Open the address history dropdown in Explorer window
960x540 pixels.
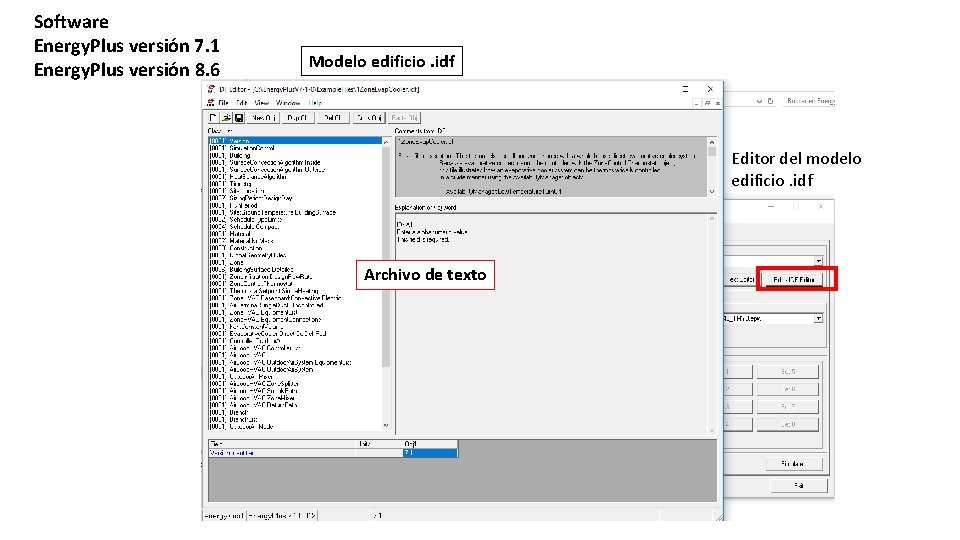[759, 101]
